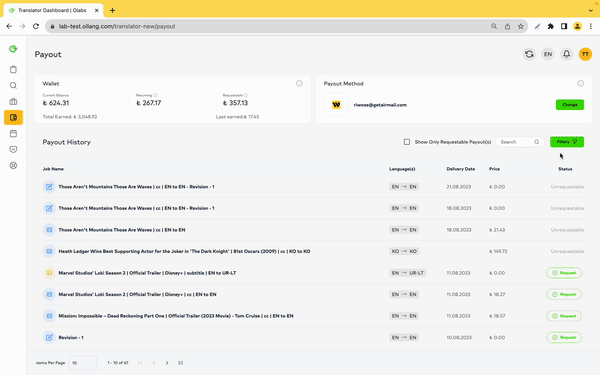The height and width of the screenshot is (375, 600).
Task: Open the EN language selector
Action: point(548,54)
